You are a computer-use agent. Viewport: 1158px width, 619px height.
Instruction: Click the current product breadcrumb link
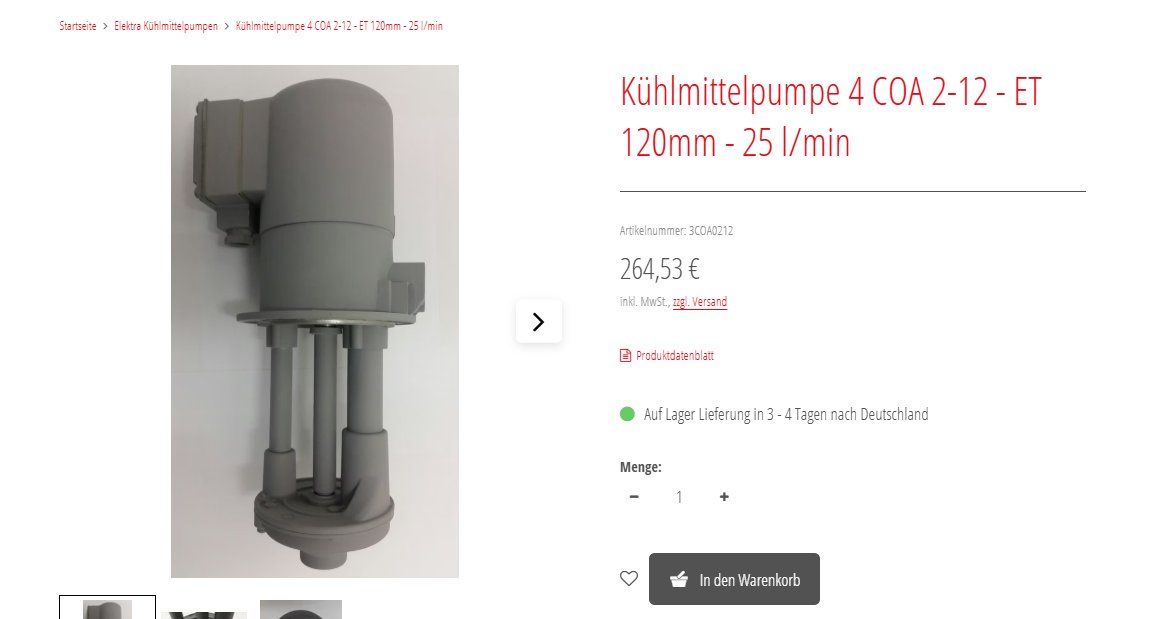pyautogui.click(x=339, y=26)
